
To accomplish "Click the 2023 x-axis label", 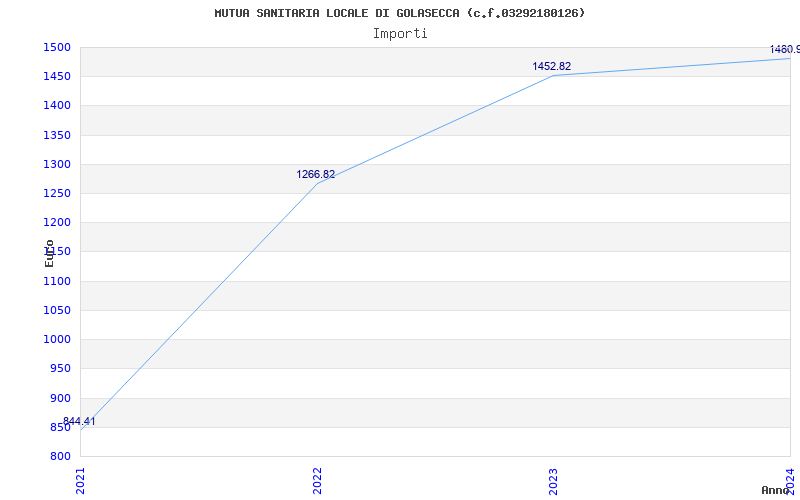I will (554, 481).
